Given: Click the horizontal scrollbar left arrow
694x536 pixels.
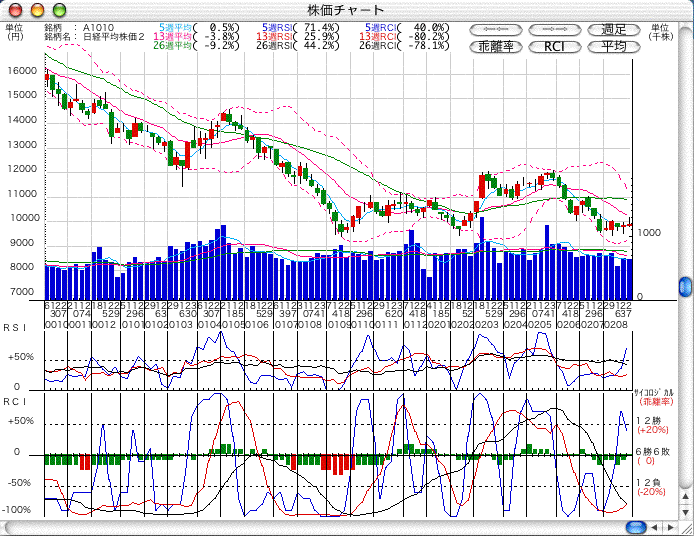Looking at the screenshot, I should click(655, 527).
